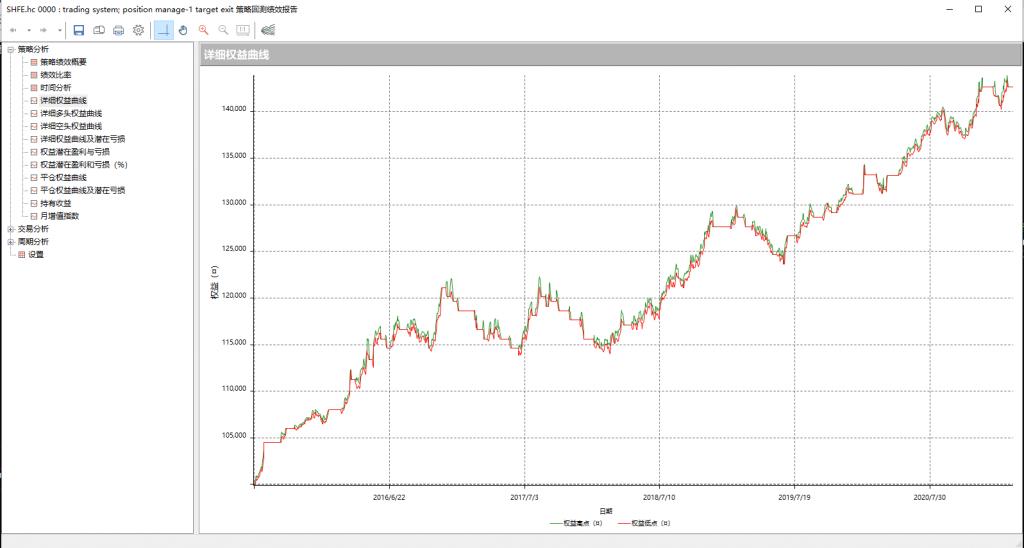Toggle the crosshair cursor tool
The height and width of the screenshot is (548, 1024).
164,30
